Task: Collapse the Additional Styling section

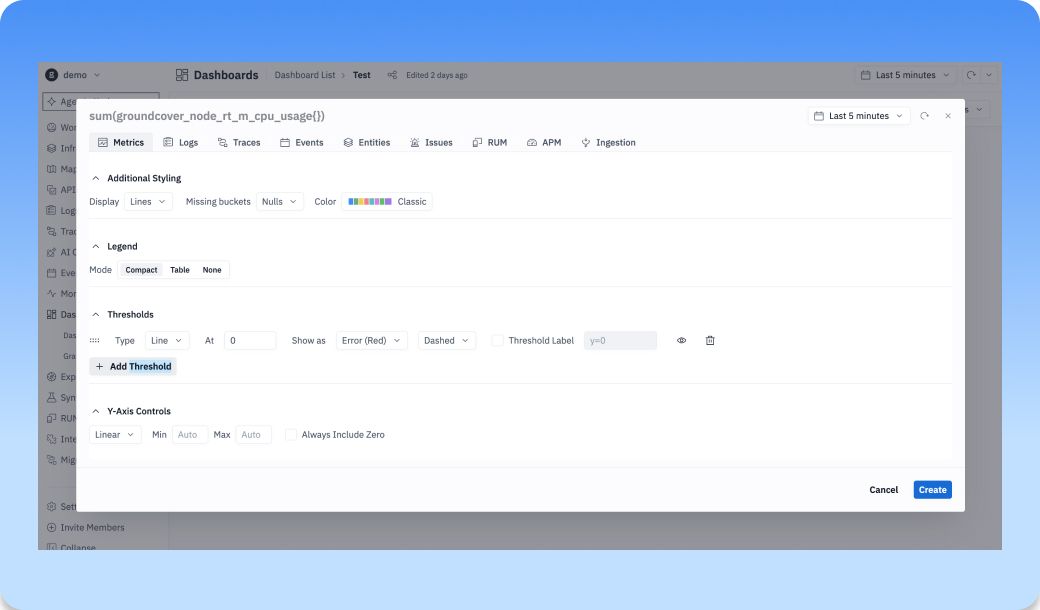Action: [96, 178]
